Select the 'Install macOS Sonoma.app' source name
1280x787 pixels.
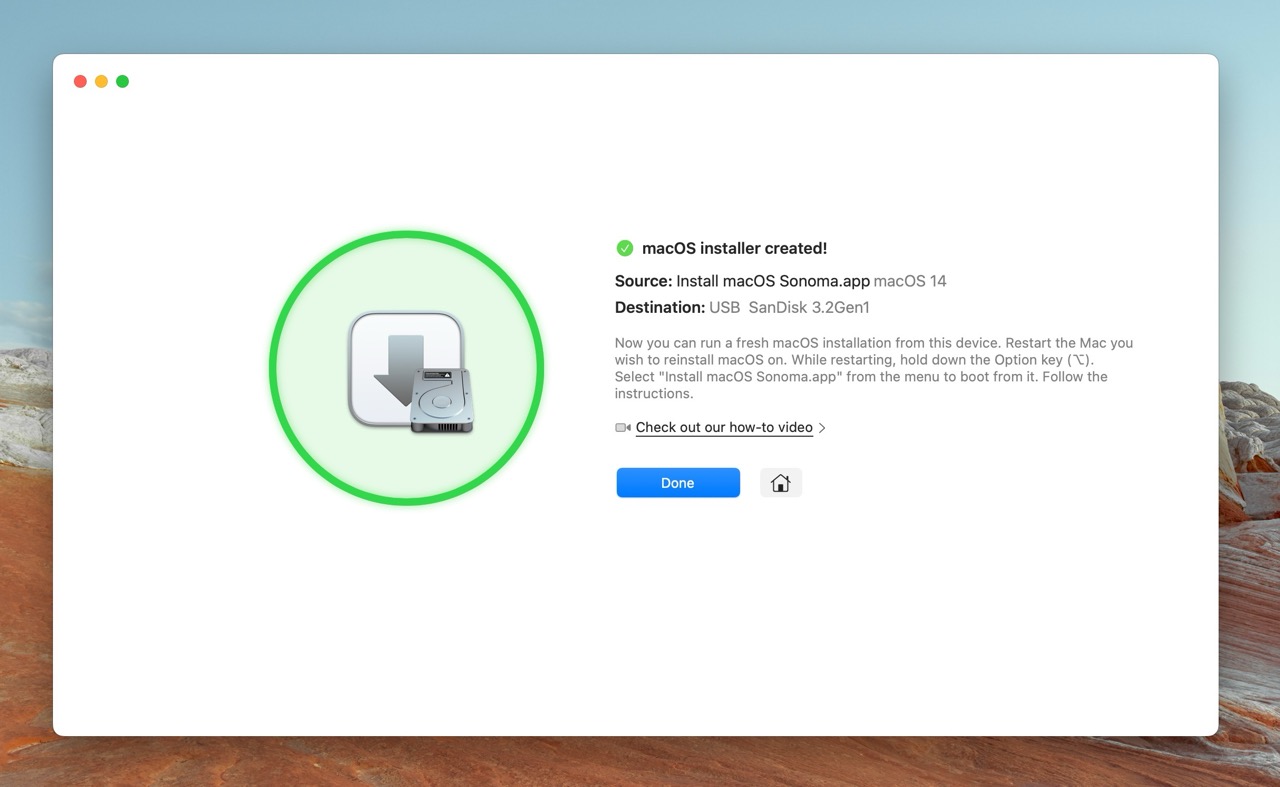tap(773, 281)
